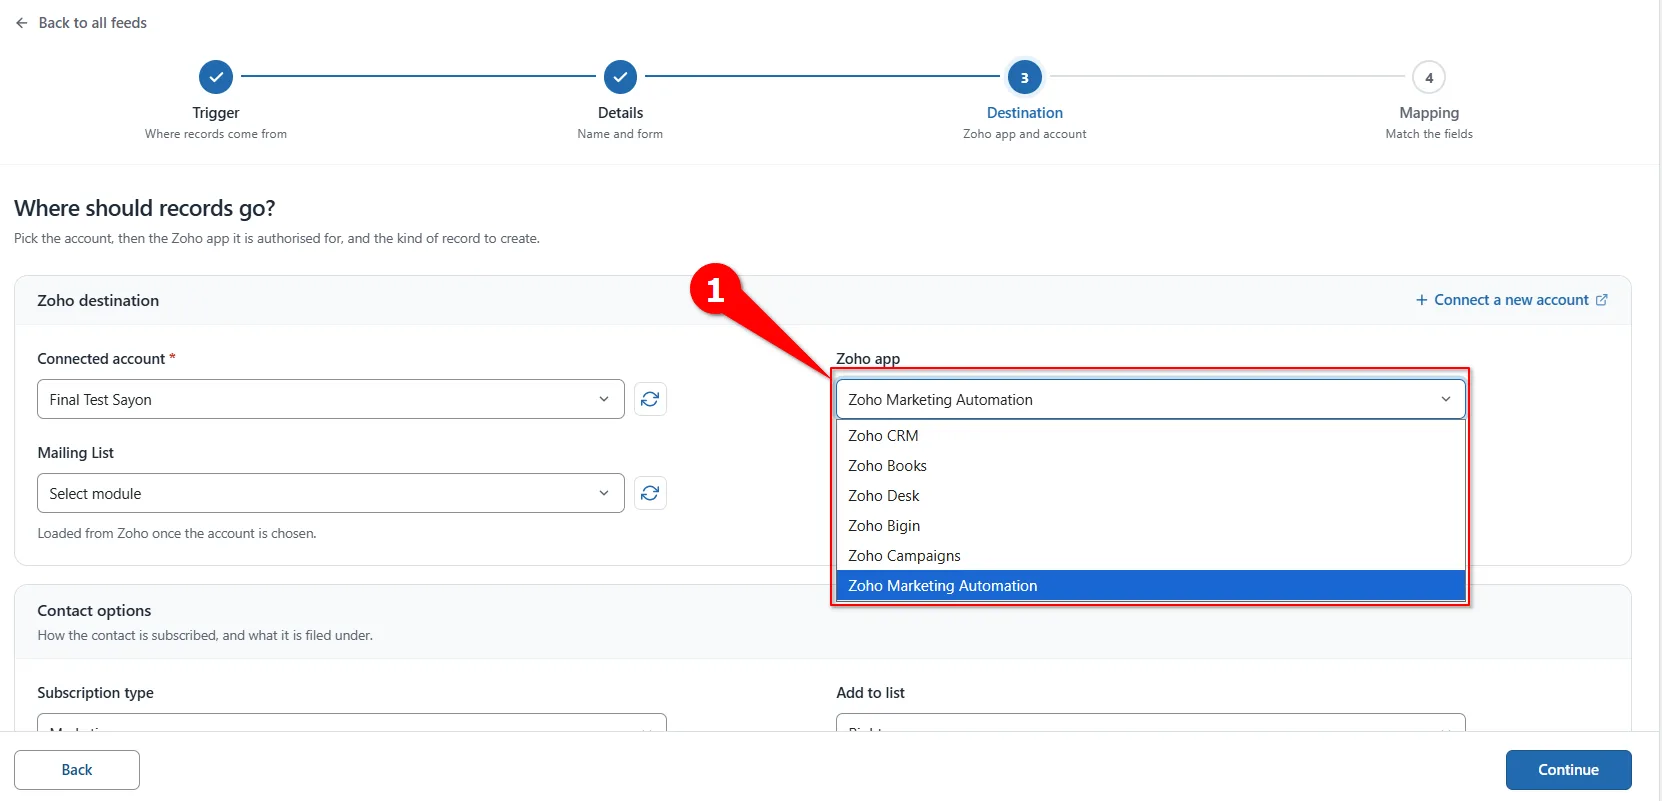Click the 'Zoho destination' section title
This screenshot has width=1662, height=801.
tap(98, 301)
